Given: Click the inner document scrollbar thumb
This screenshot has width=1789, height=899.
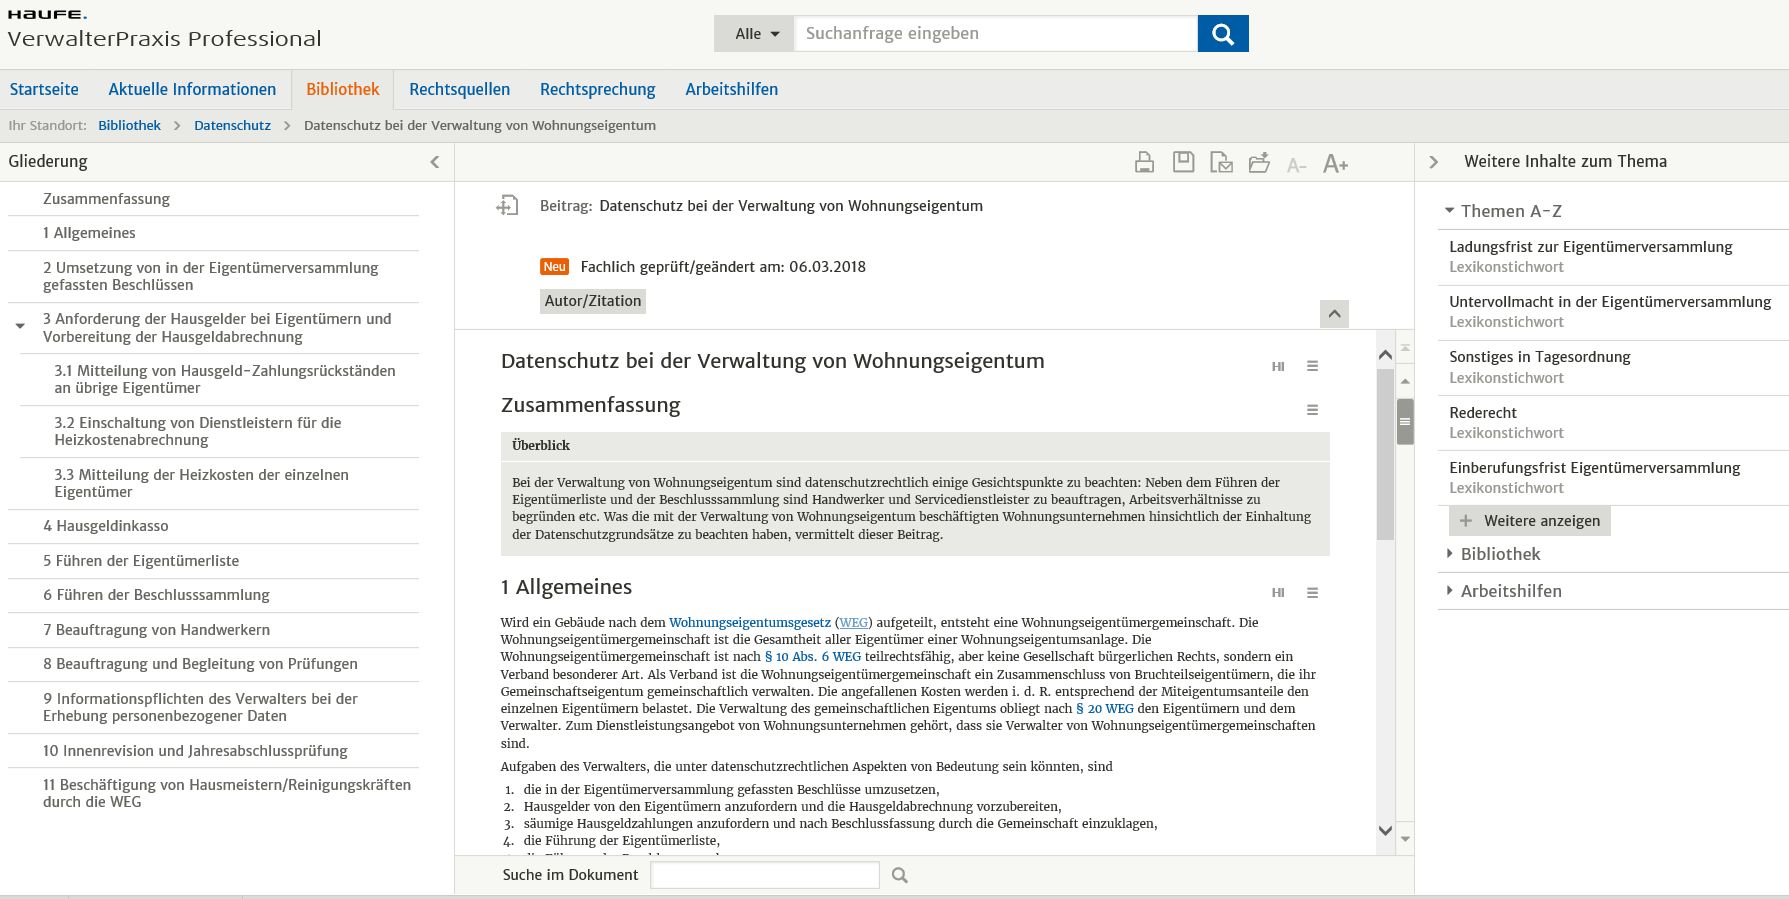Looking at the screenshot, I should (x=1385, y=455).
